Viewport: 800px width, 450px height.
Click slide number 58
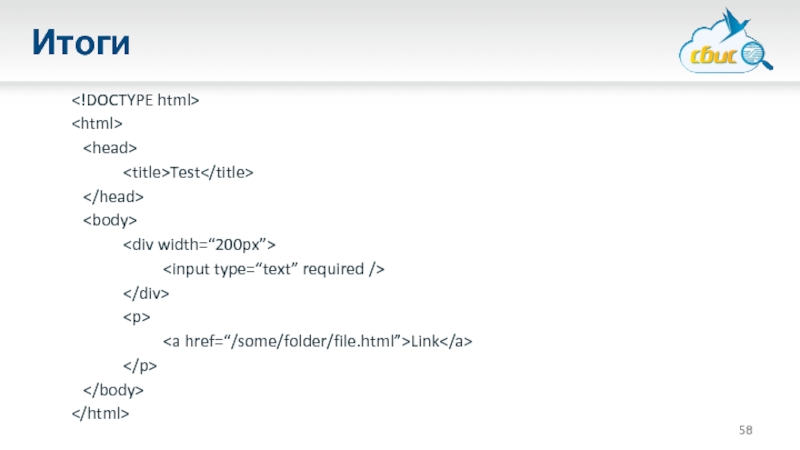point(746,430)
